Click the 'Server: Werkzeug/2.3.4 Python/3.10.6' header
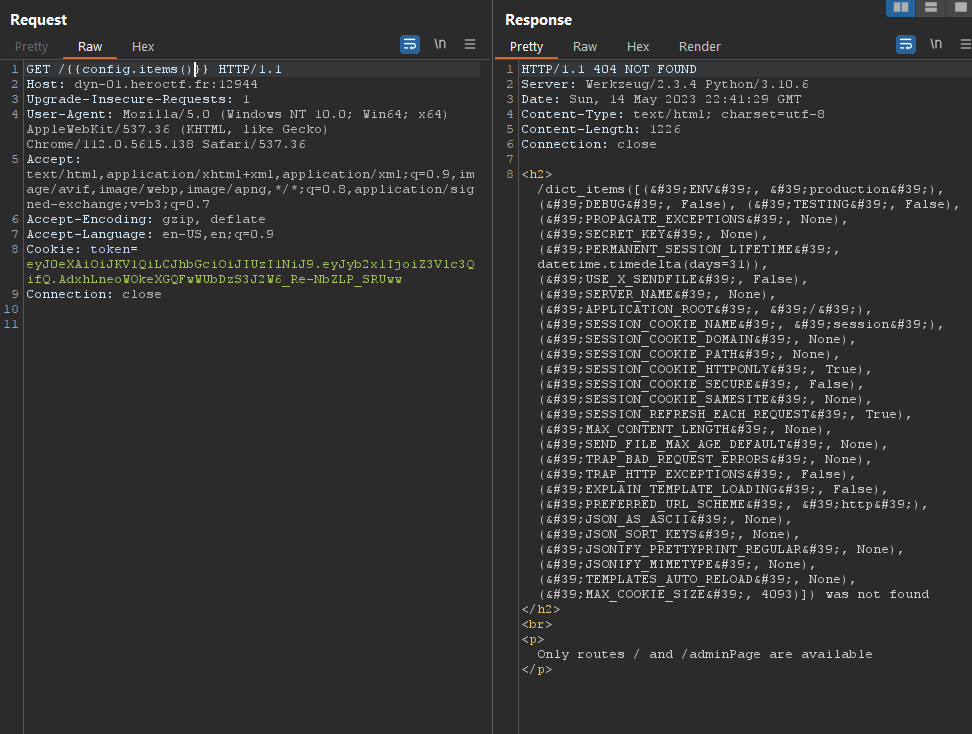972x734 pixels. [665, 84]
